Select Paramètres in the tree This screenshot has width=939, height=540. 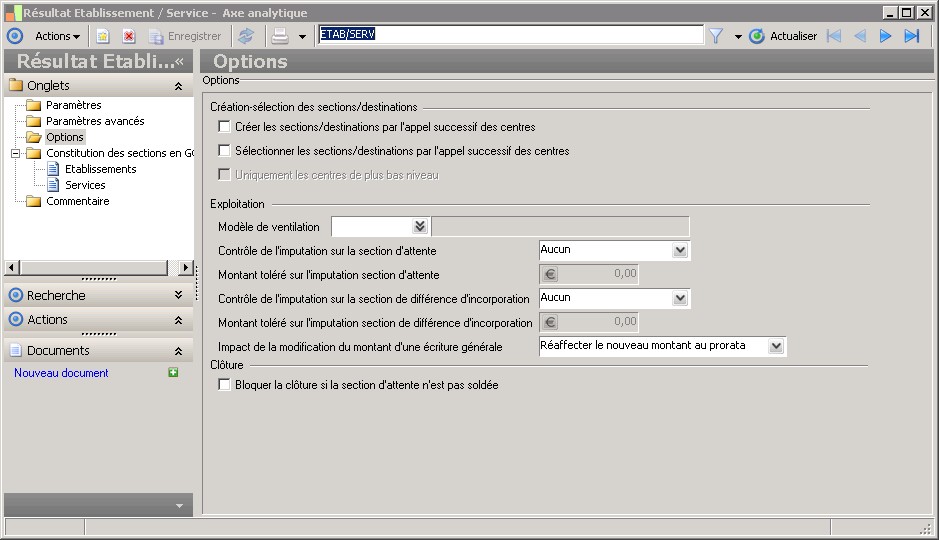74,105
